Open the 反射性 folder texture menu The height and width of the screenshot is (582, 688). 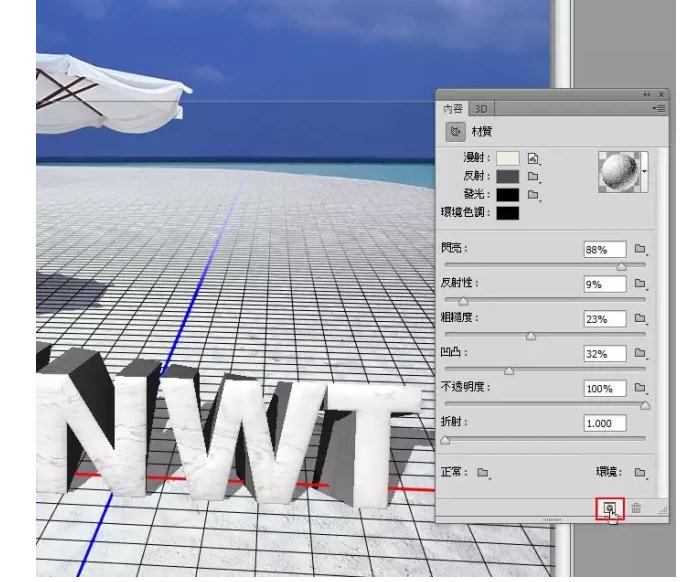coord(640,284)
